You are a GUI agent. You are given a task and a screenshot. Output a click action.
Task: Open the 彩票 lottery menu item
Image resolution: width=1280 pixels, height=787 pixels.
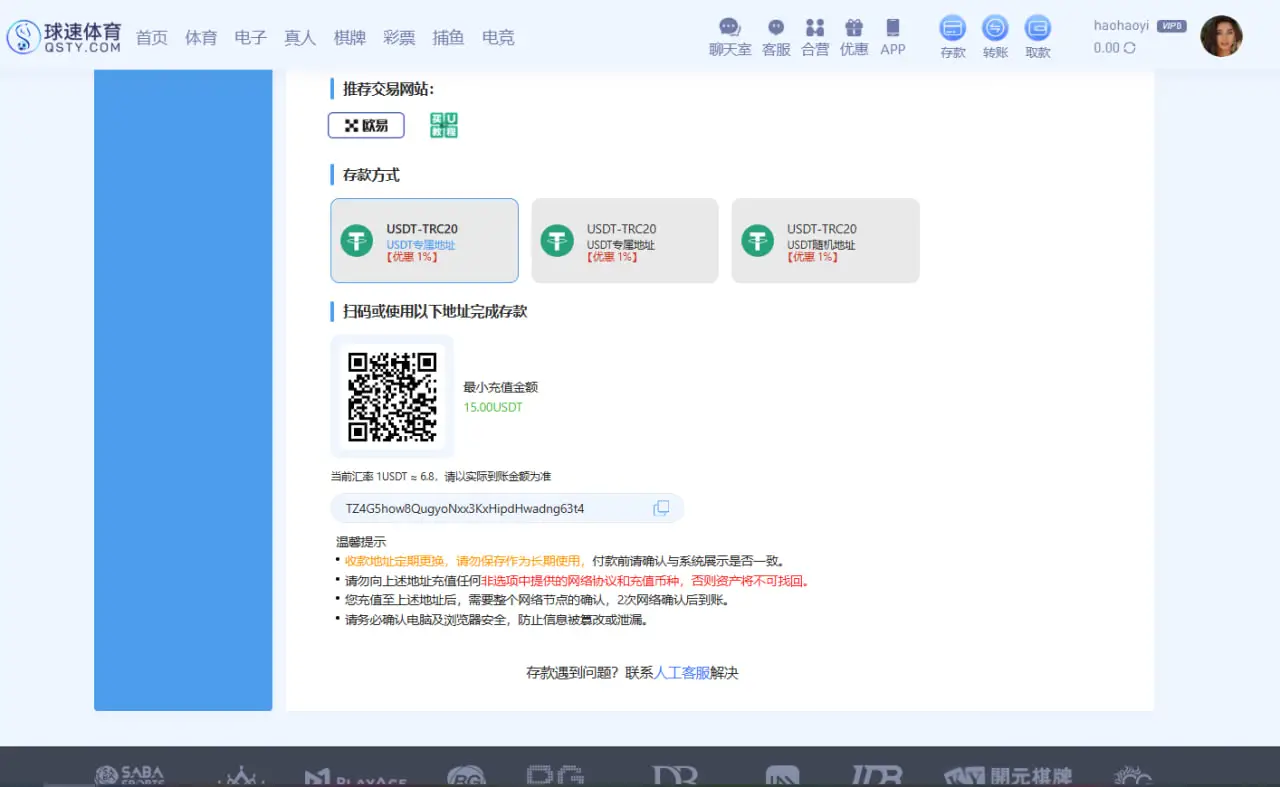coord(400,37)
